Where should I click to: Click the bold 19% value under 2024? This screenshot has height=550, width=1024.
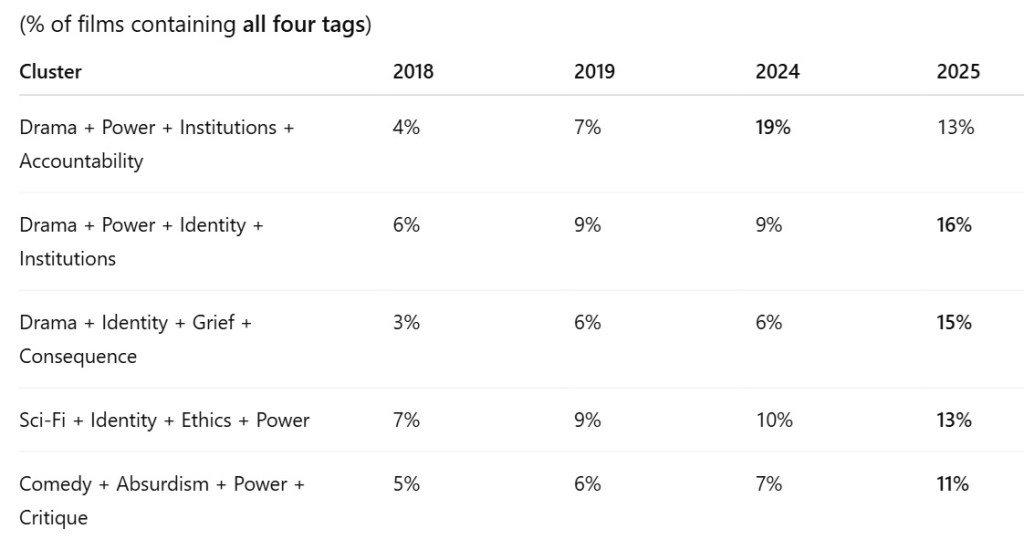click(773, 127)
